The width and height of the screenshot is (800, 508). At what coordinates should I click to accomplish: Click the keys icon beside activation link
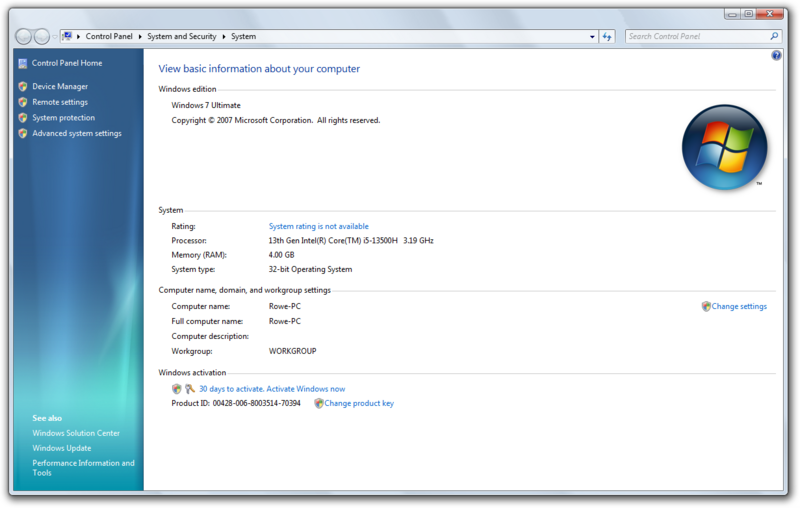point(190,389)
